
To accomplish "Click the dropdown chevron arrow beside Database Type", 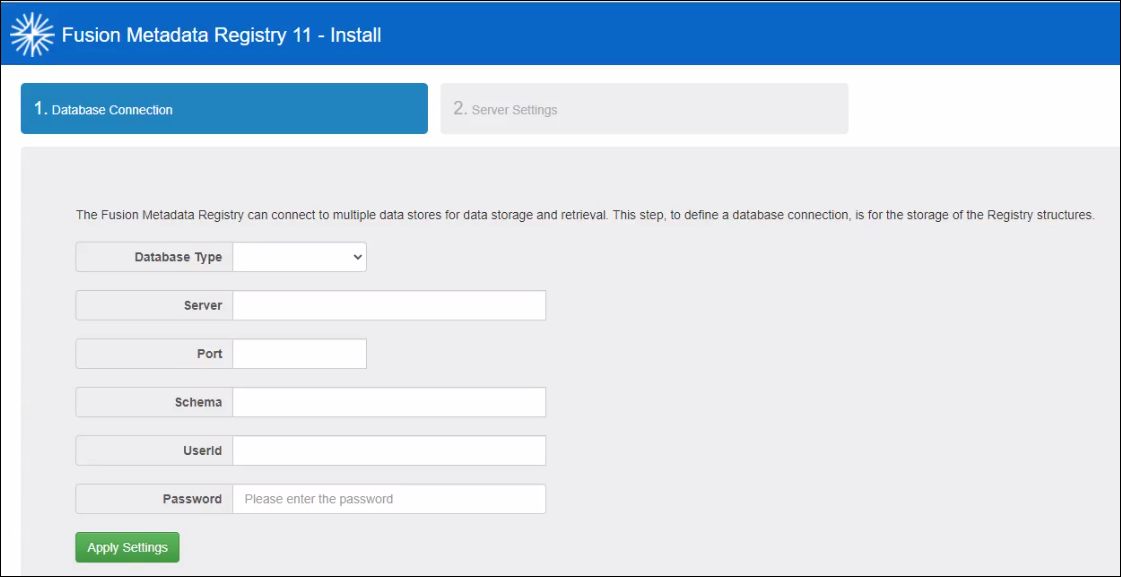I will (358, 258).
